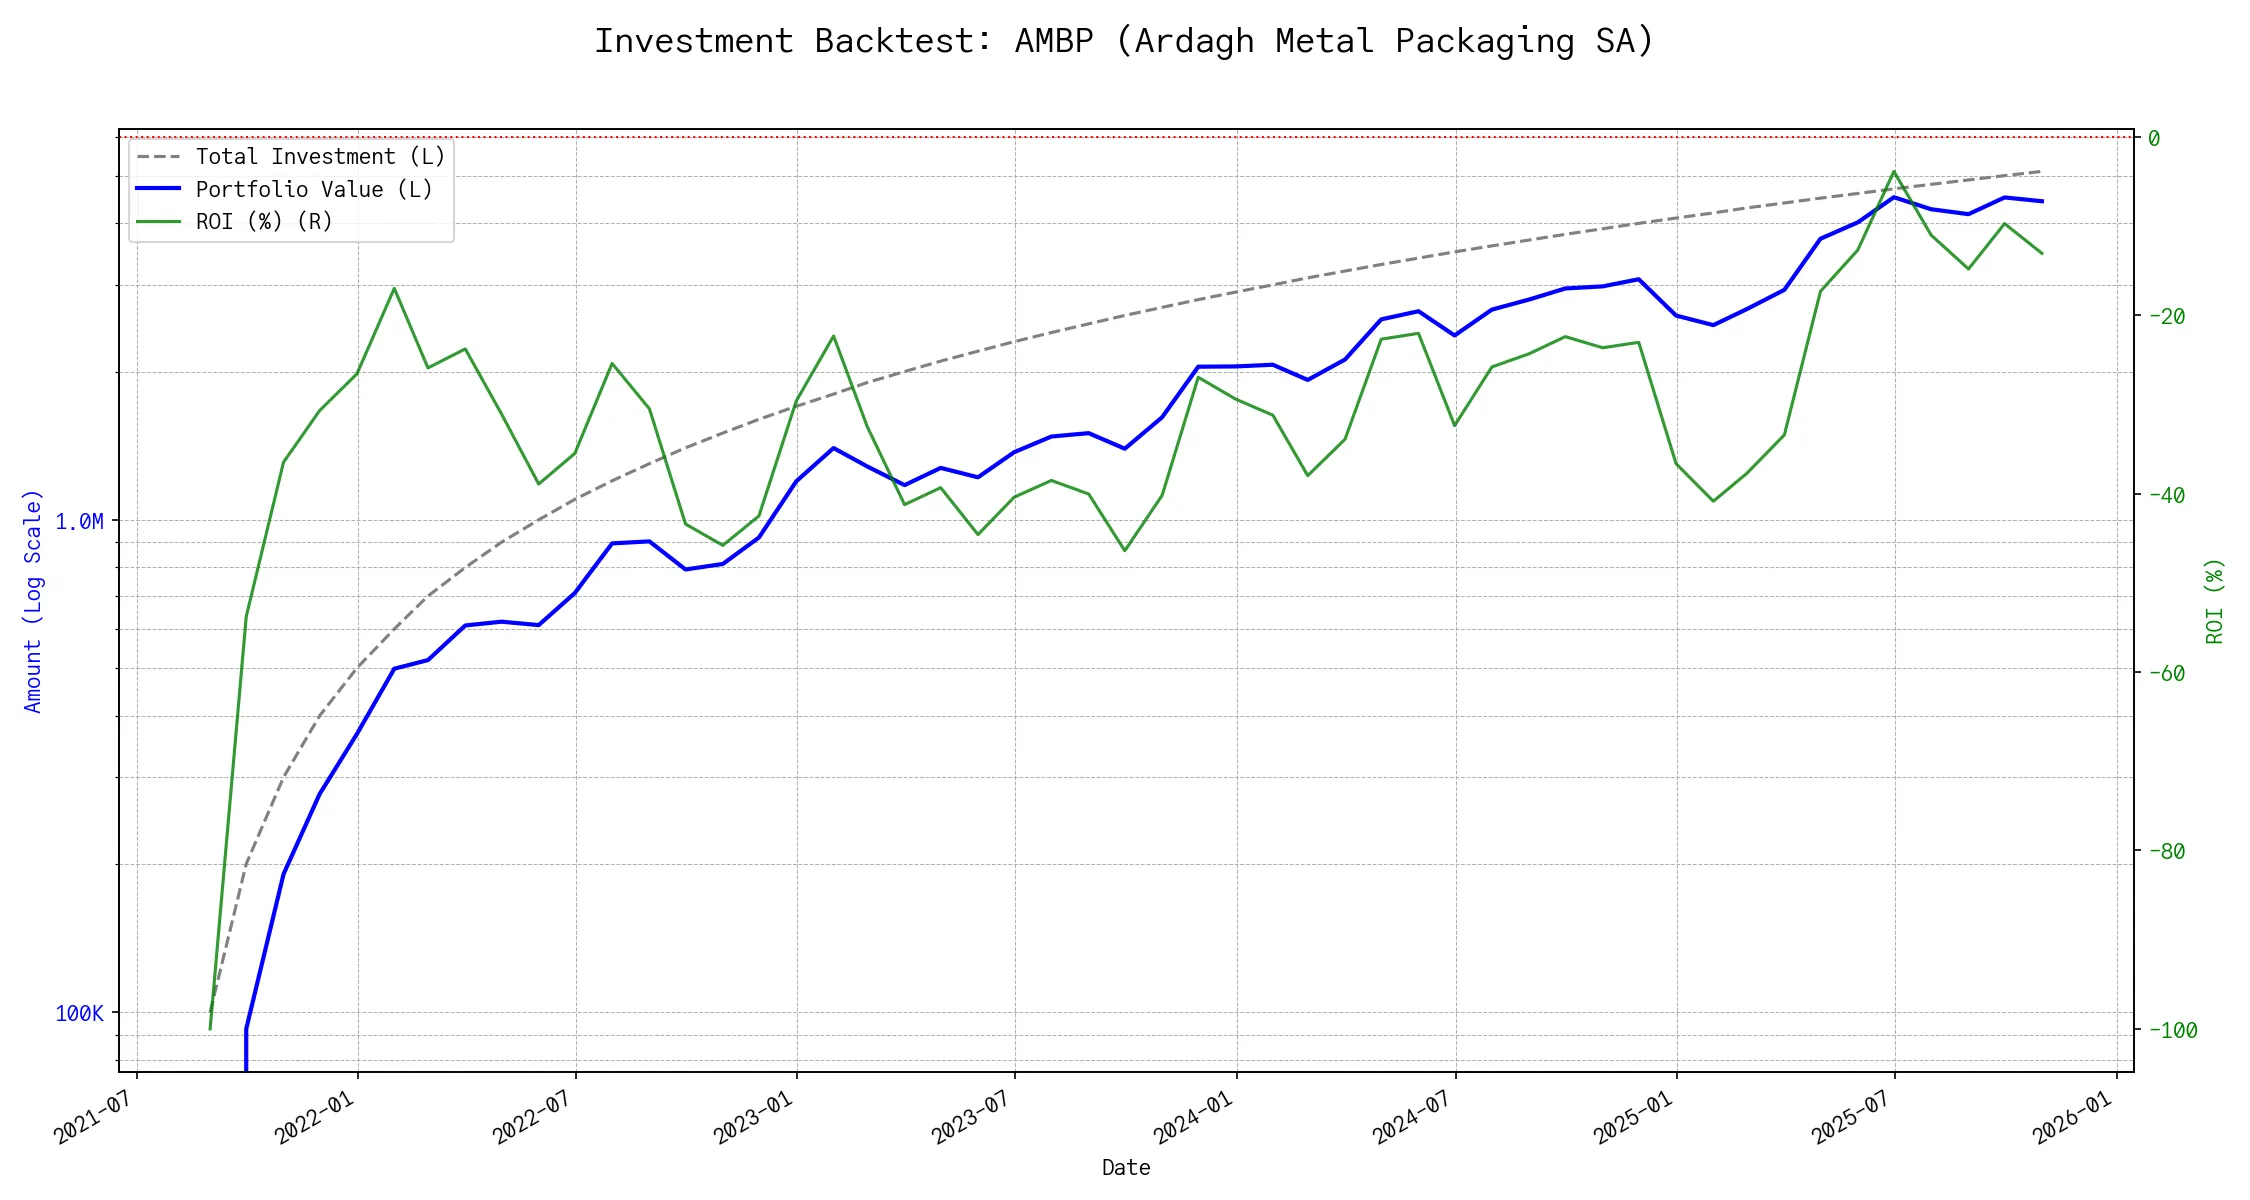Click the blue legend line sample
This screenshot has height=1200, width=2250.
(x=159, y=189)
